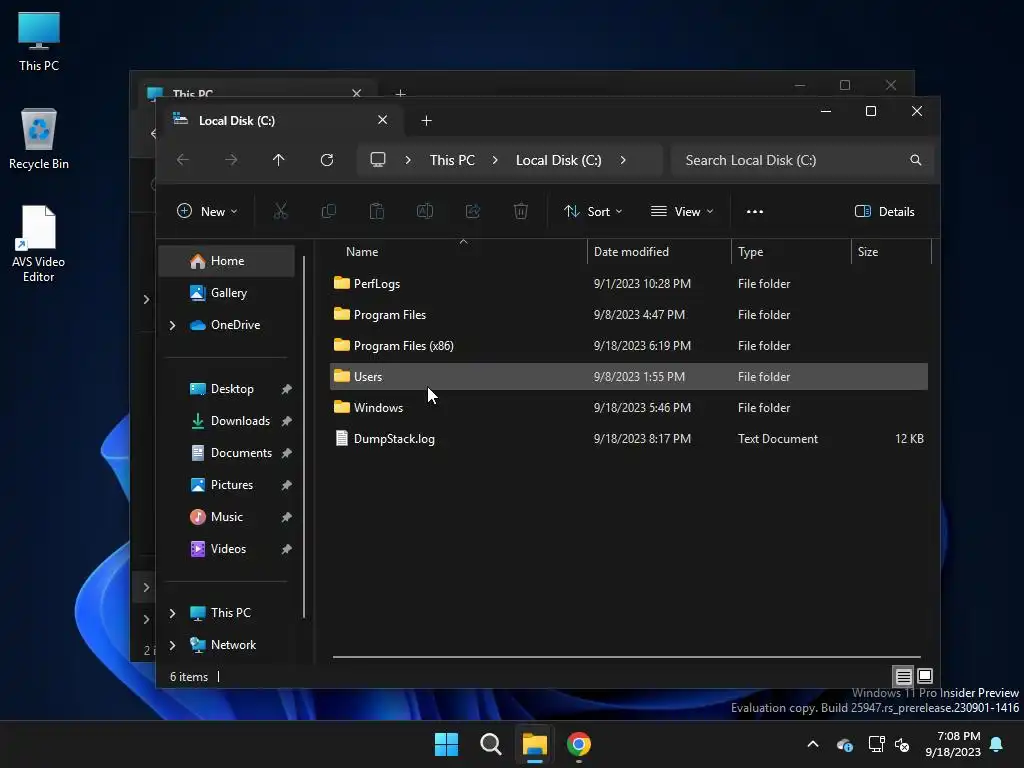Add a new tab with plus button
The image size is (1024, 768).
click(426, 121)
